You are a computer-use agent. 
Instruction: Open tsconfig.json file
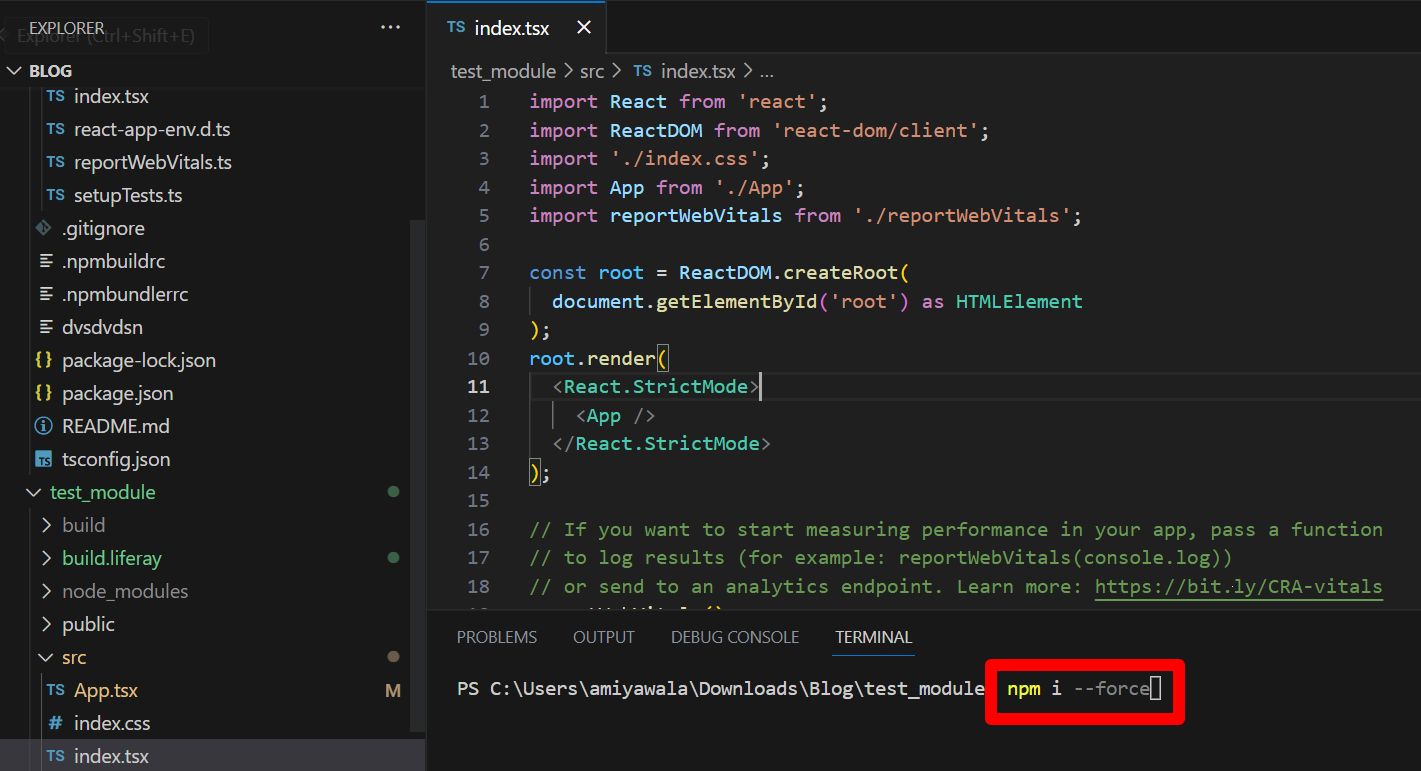tap(116, 459)
